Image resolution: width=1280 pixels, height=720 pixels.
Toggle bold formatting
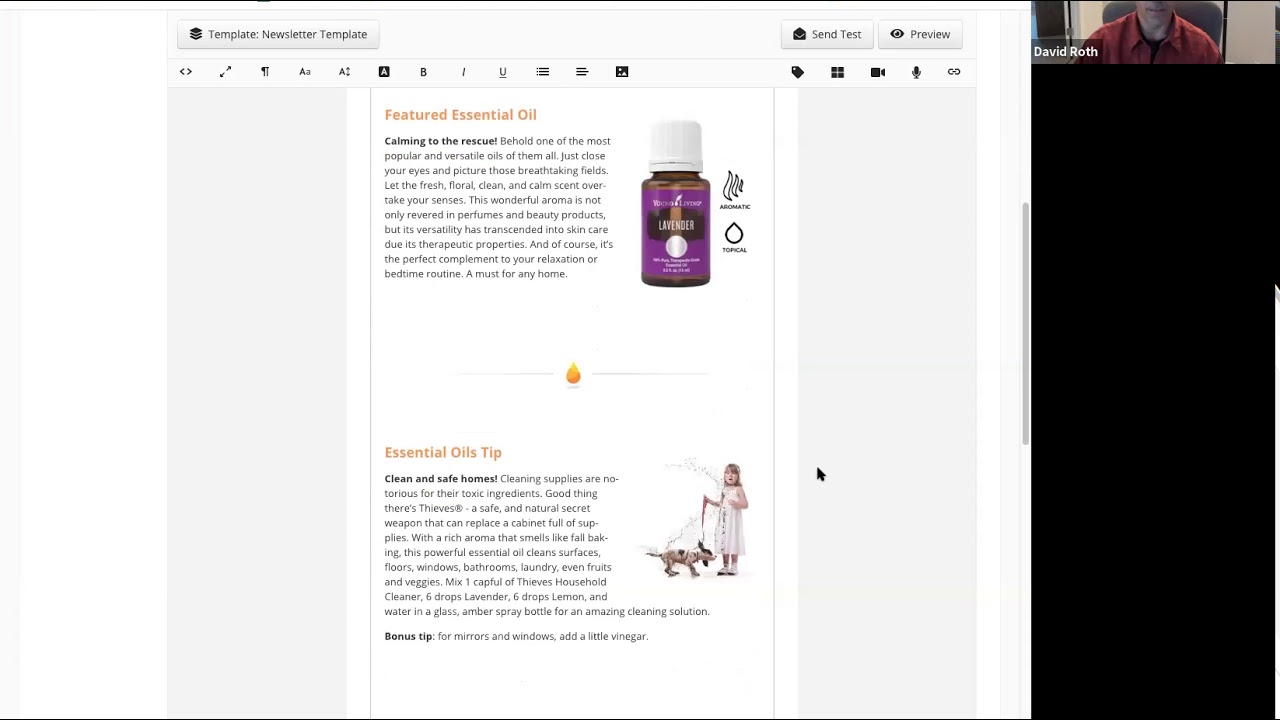(423, 72)
